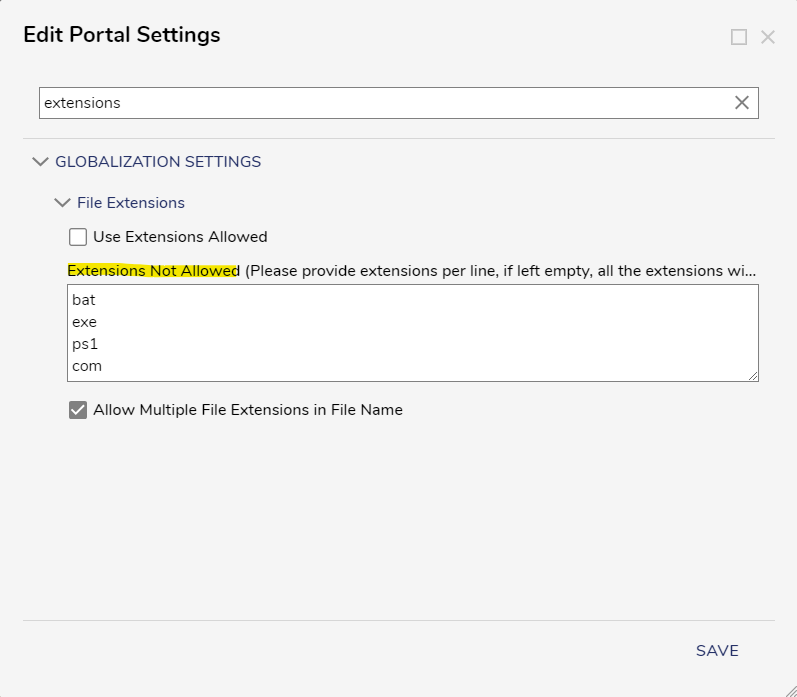
Task: Collapse the Globalization Settings chevron
Action: [x=40, y=162]
